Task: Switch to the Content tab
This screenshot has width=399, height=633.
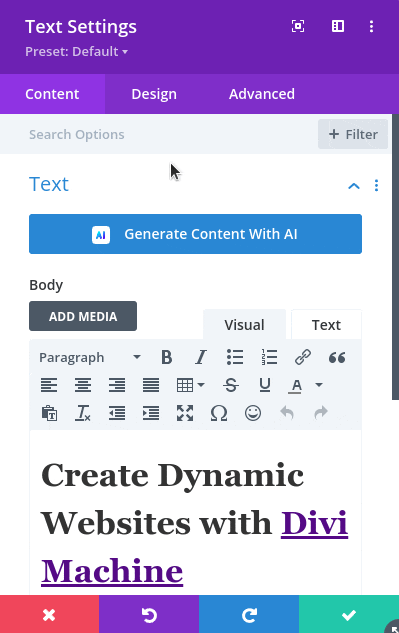Action: click(x=52, y=94)
